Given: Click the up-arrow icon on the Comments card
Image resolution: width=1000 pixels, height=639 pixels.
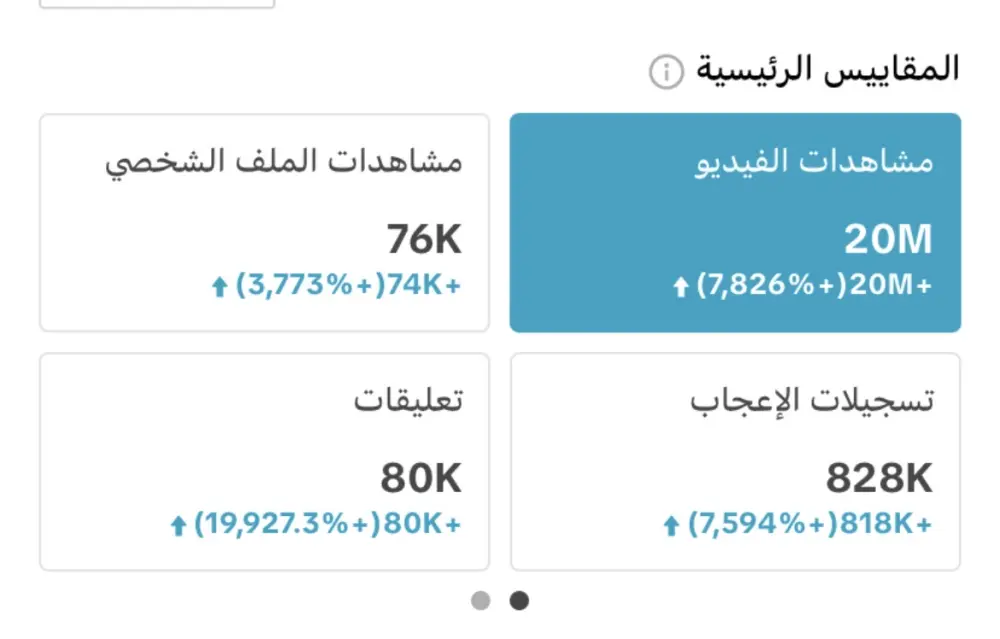Looking at the screenshot, I should pos(177,522).
